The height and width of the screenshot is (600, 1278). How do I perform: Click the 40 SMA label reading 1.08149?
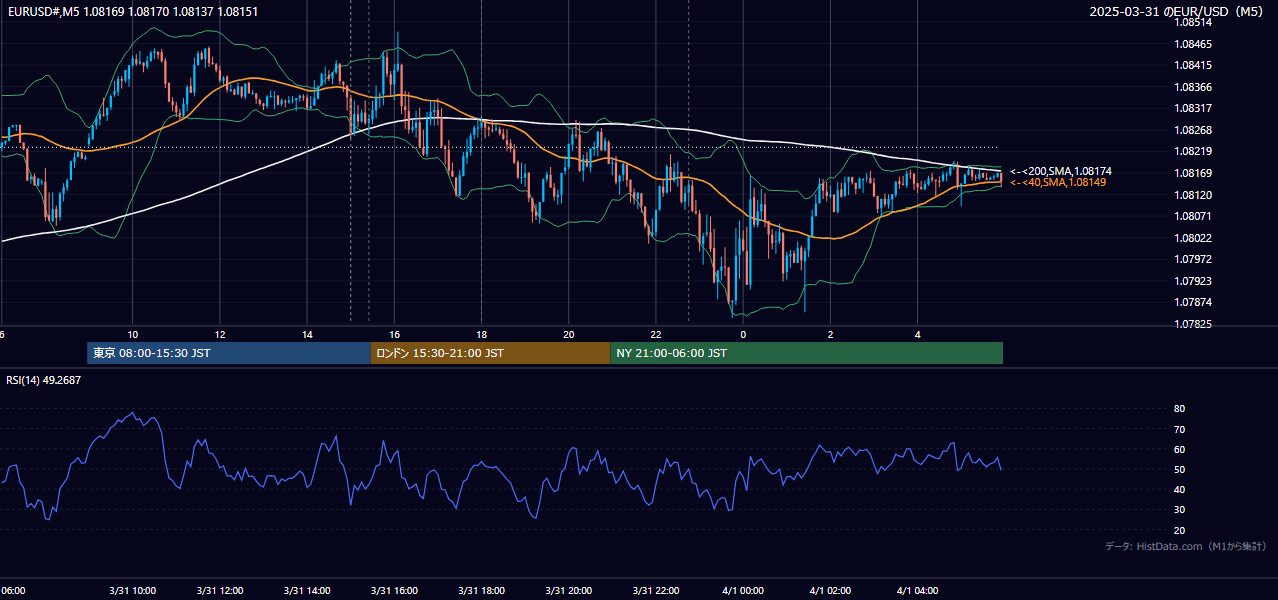coord(1058,183)
